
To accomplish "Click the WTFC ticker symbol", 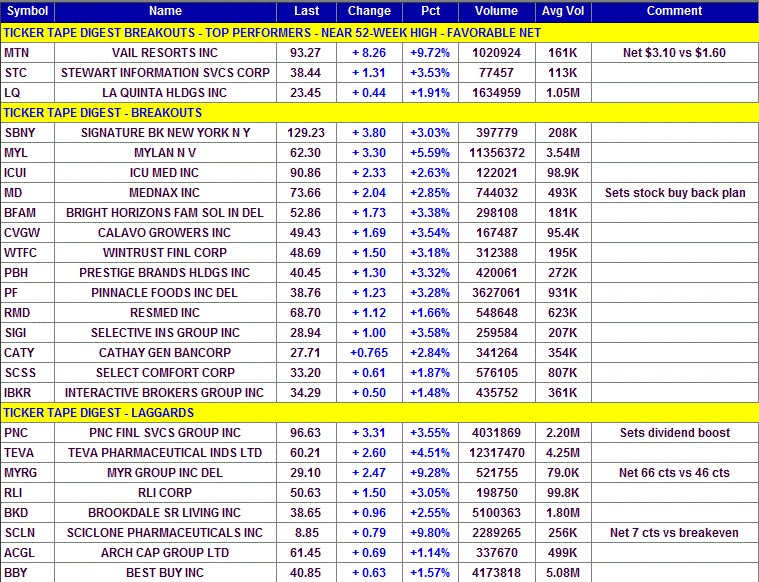I will [x=20, y=252].
